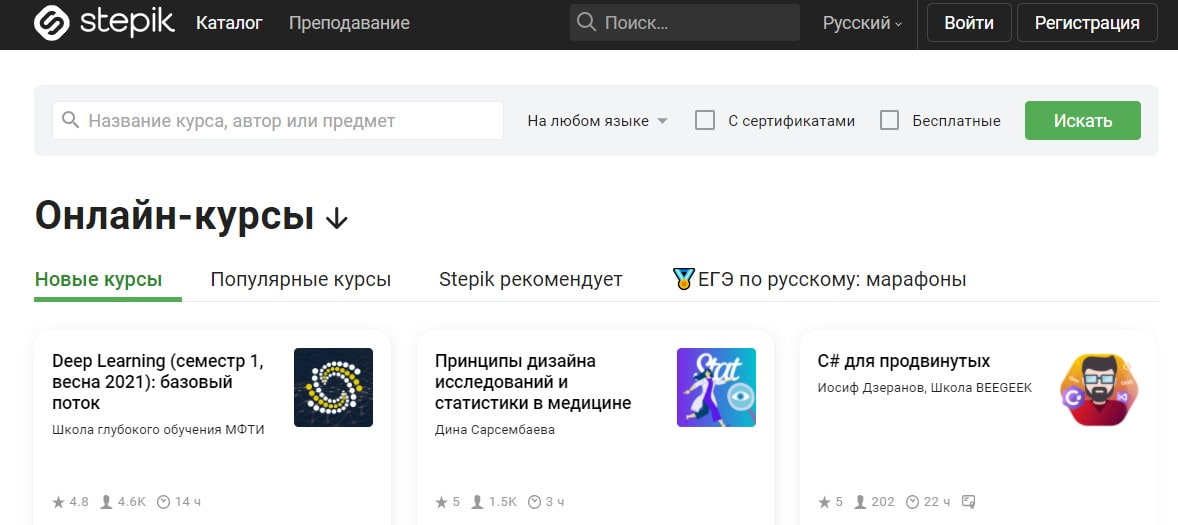
Task: Click the magnifier icon in the course search field
Action: click(x=71, y=120)
